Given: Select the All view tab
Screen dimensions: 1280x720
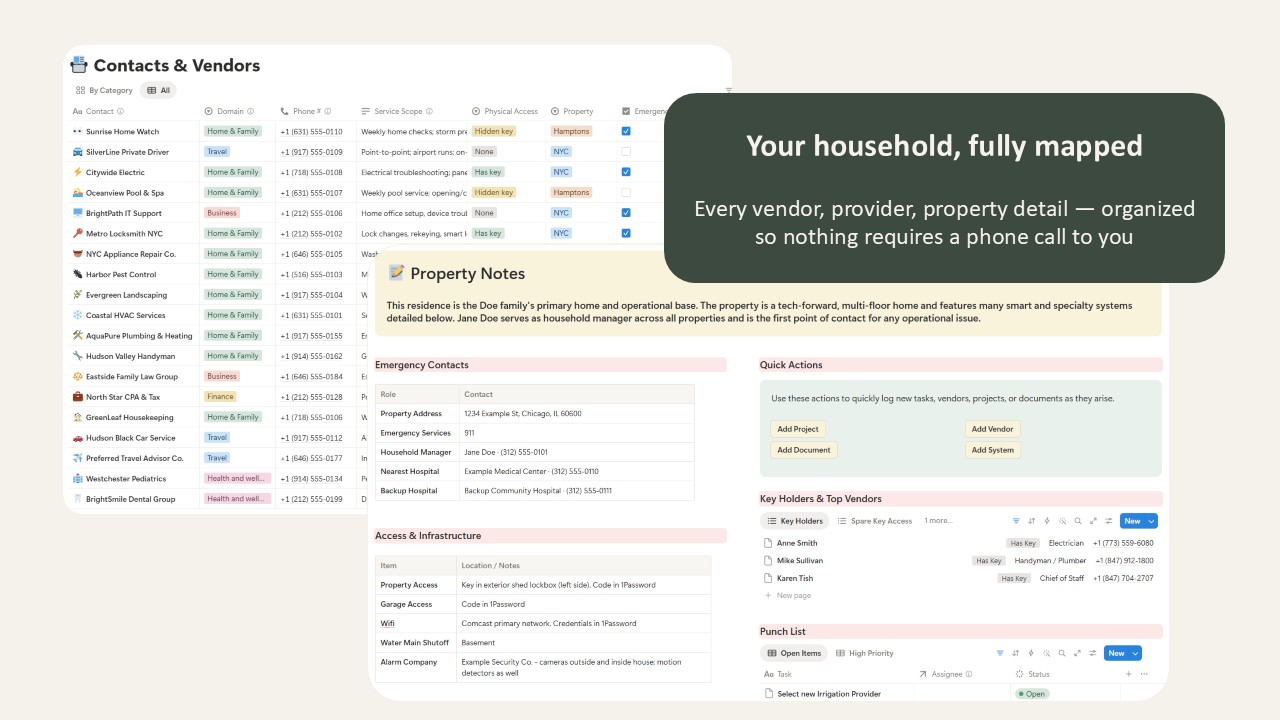Looking at the screenshot, I should pos(159,90).
